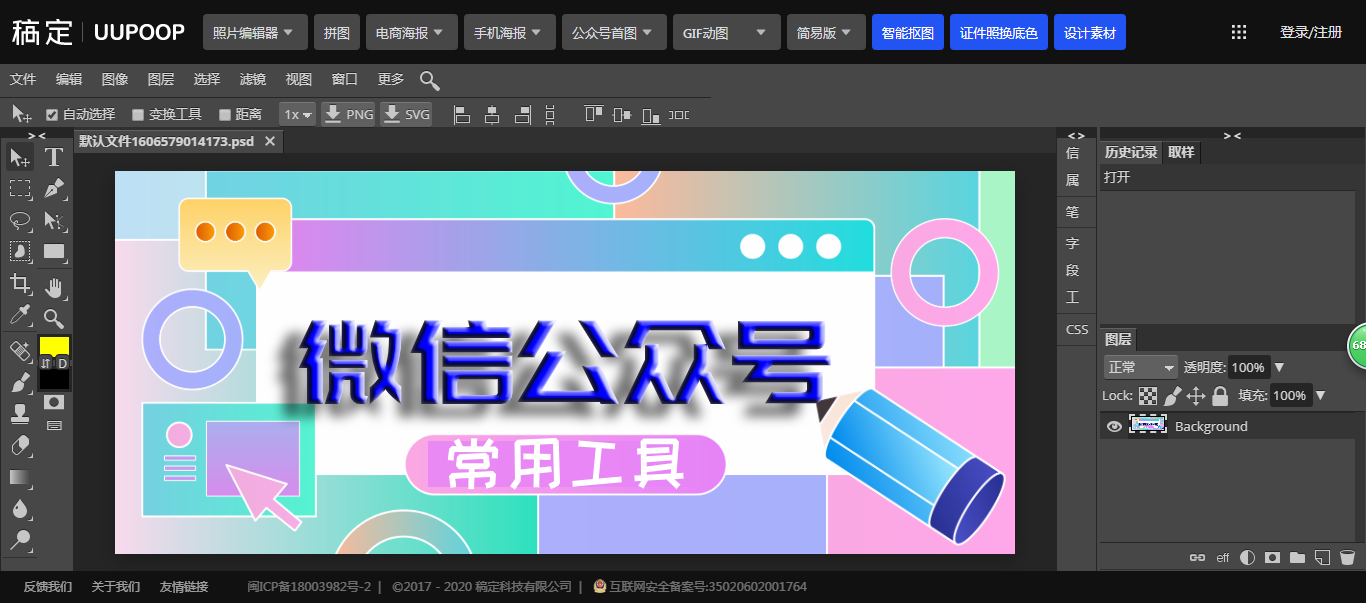Click 设计素材 button
Viewport: 1366px width, 603px height.
click(1090, 32)
